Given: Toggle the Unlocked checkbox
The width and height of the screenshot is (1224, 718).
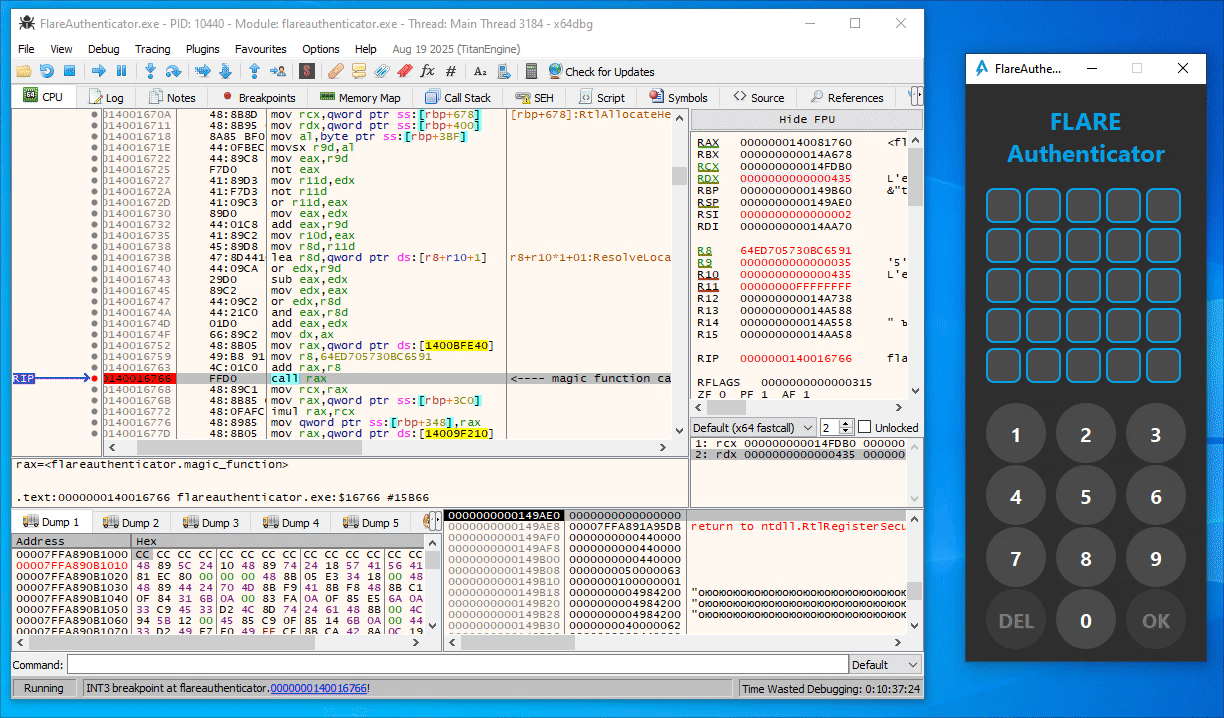Looking at the screenshot, I should coord(865,427).
